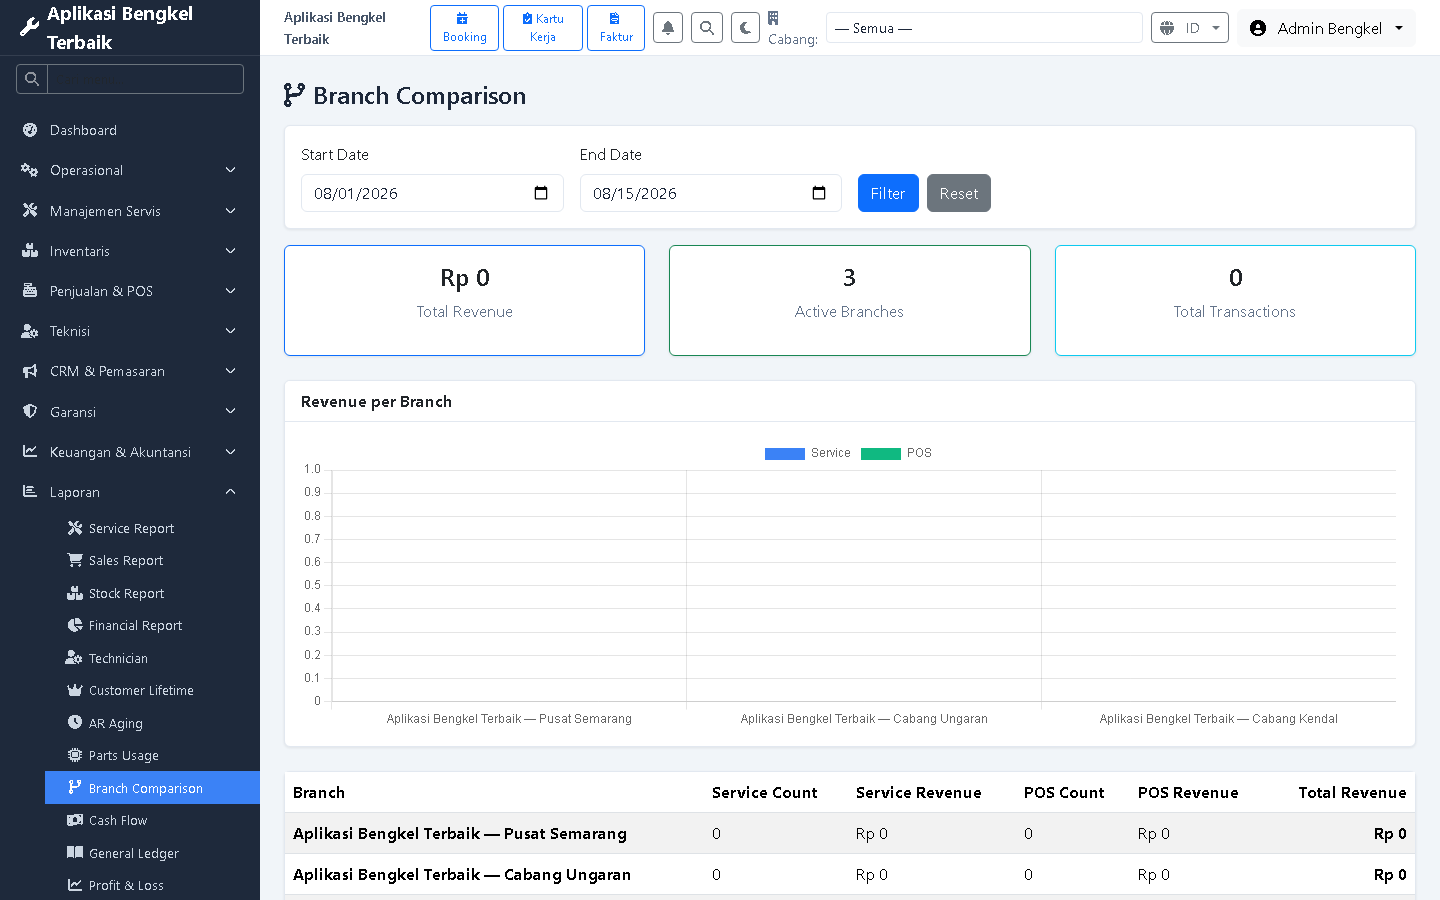Click the Garansi shield icon

[x=30, y=411]
